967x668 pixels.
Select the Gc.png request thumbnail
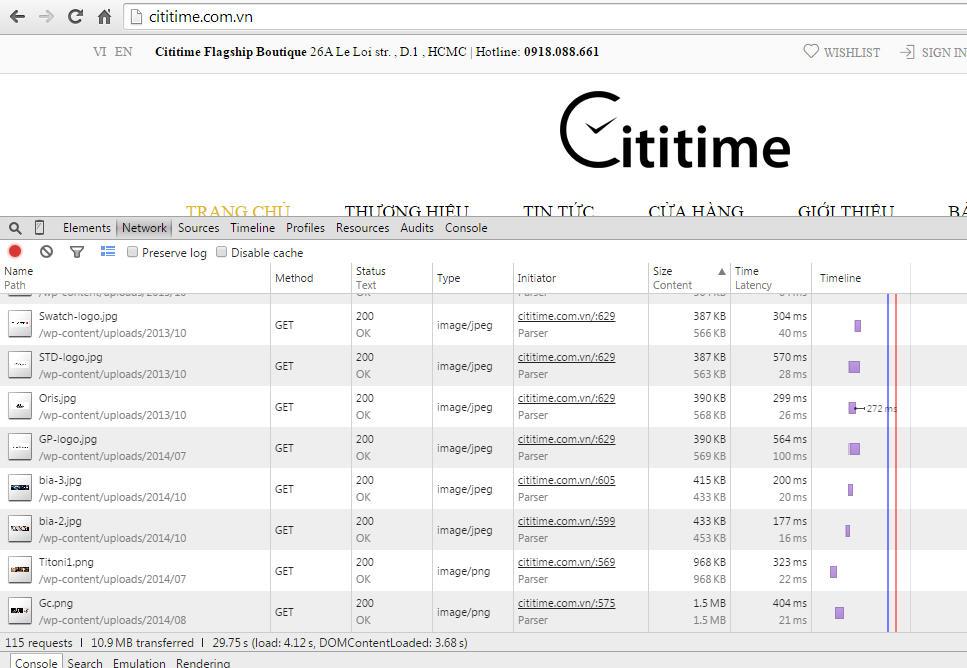pos(20,611)
